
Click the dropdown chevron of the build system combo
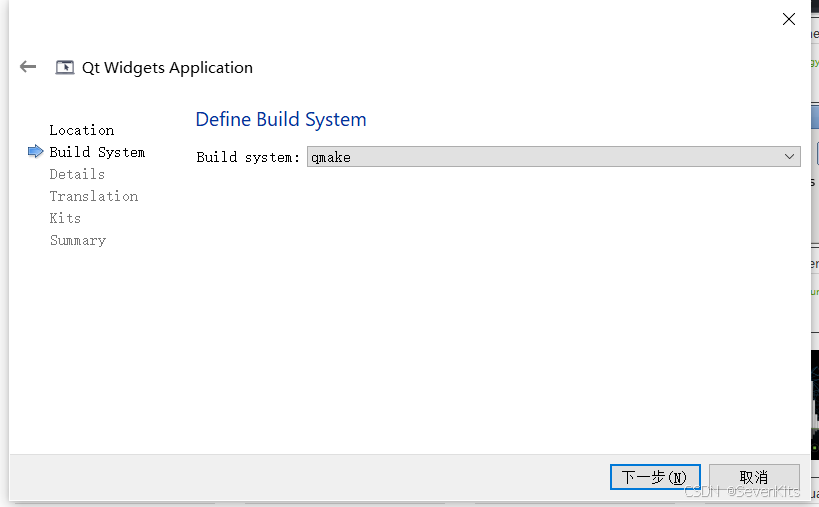point(789,157)
